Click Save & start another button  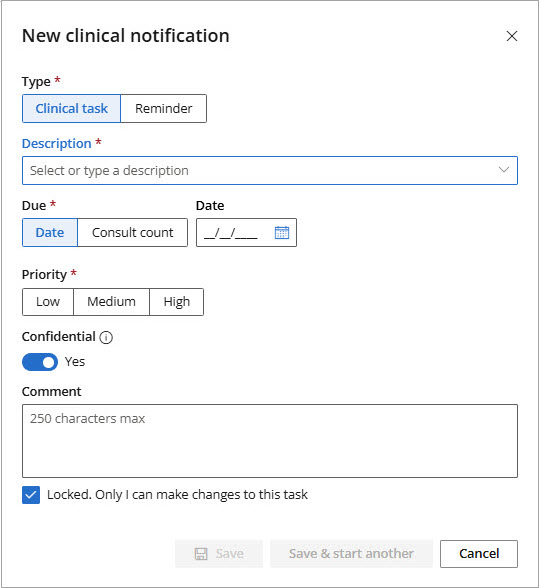[x=351, y=554]
